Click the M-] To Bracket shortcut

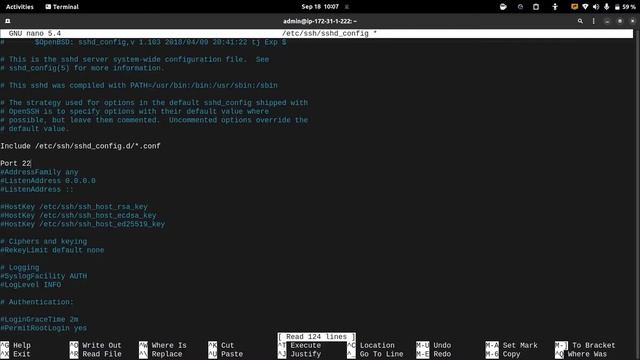(x=585, y=345)
